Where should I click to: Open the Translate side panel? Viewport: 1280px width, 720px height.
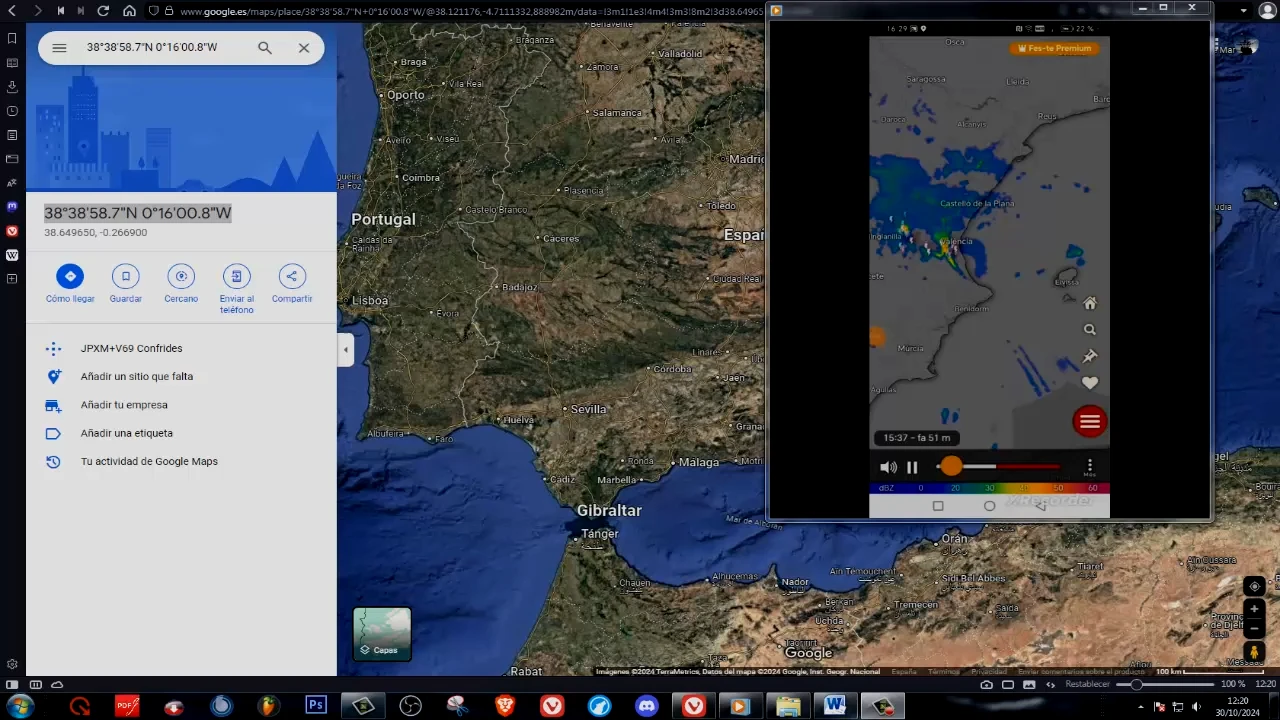click(12, 182)
